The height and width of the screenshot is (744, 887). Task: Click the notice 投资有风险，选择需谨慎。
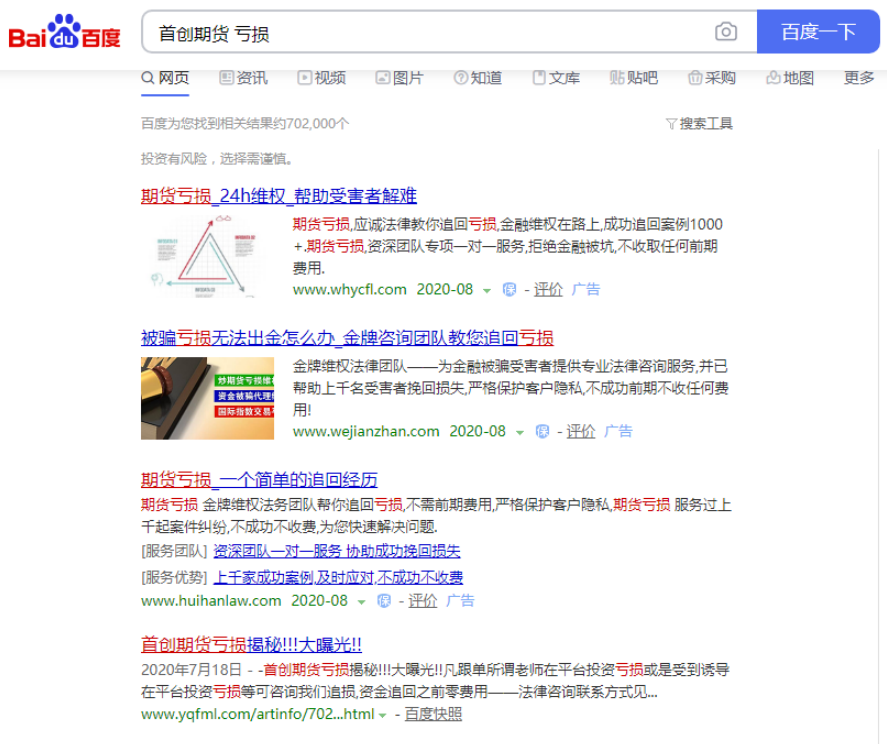pyautogui.click(x=217, y=159)
